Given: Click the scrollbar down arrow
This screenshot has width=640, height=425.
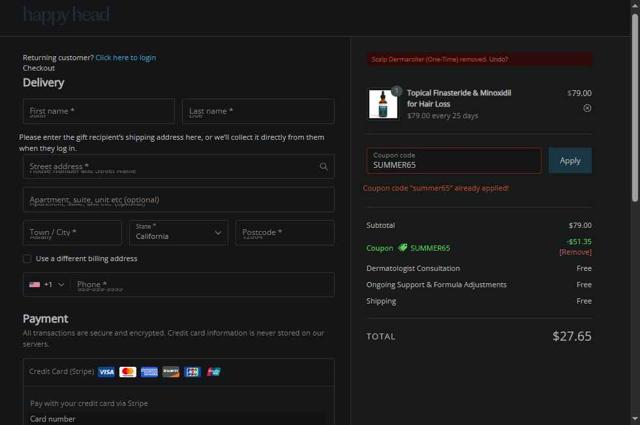Looking at the screenshot, I should coord(635,419).
